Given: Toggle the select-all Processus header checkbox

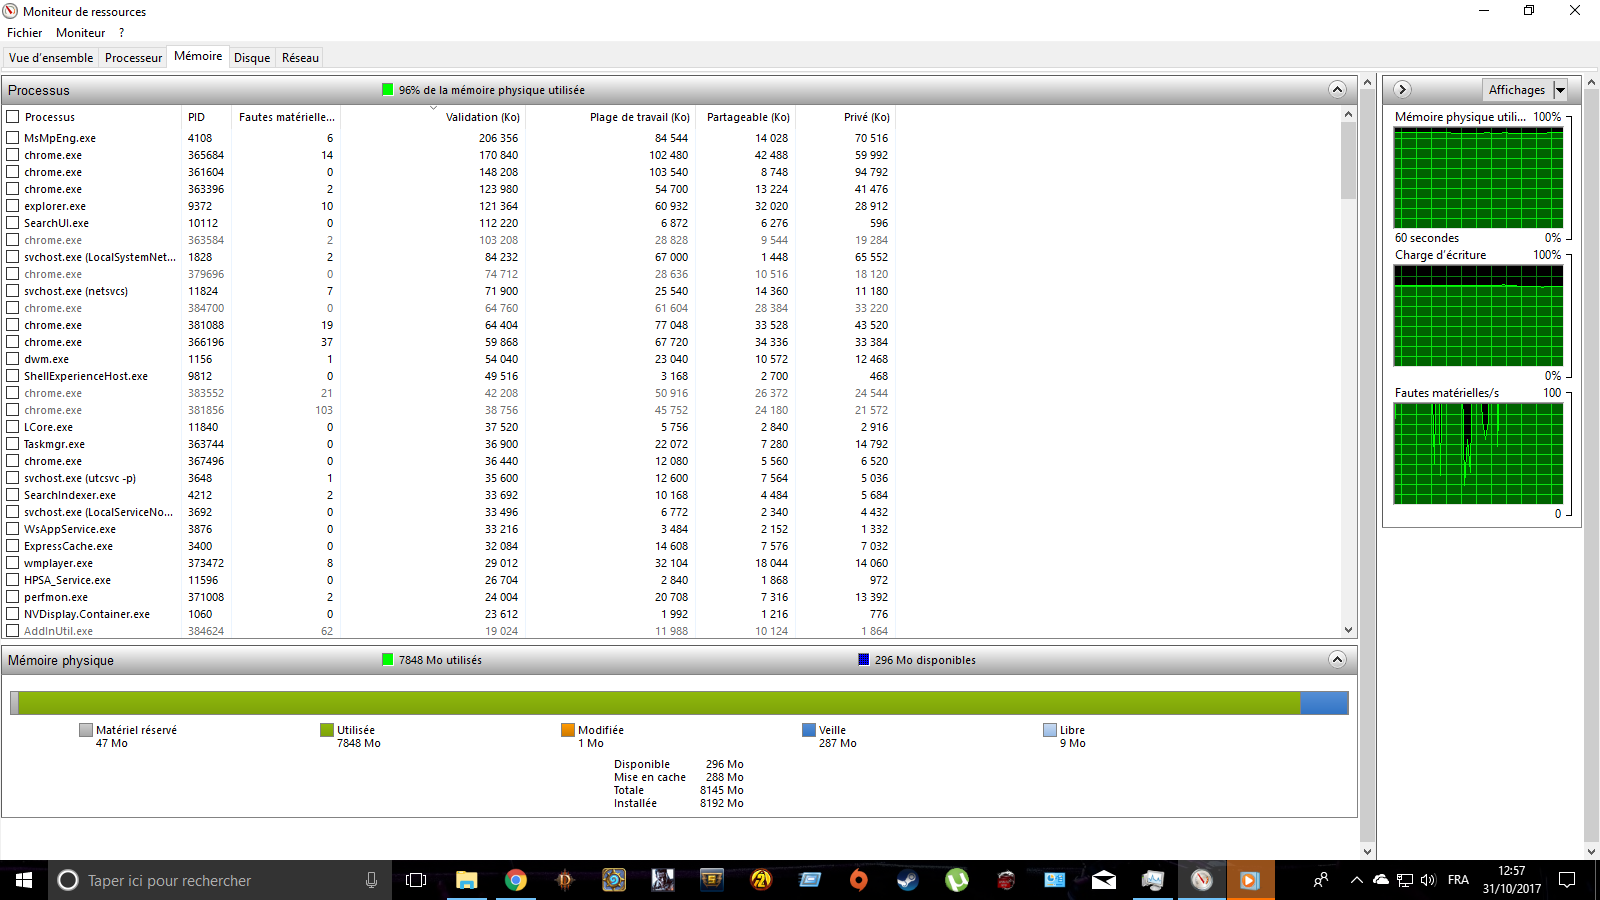Looking at the screenshot, I should click(13, 117).
